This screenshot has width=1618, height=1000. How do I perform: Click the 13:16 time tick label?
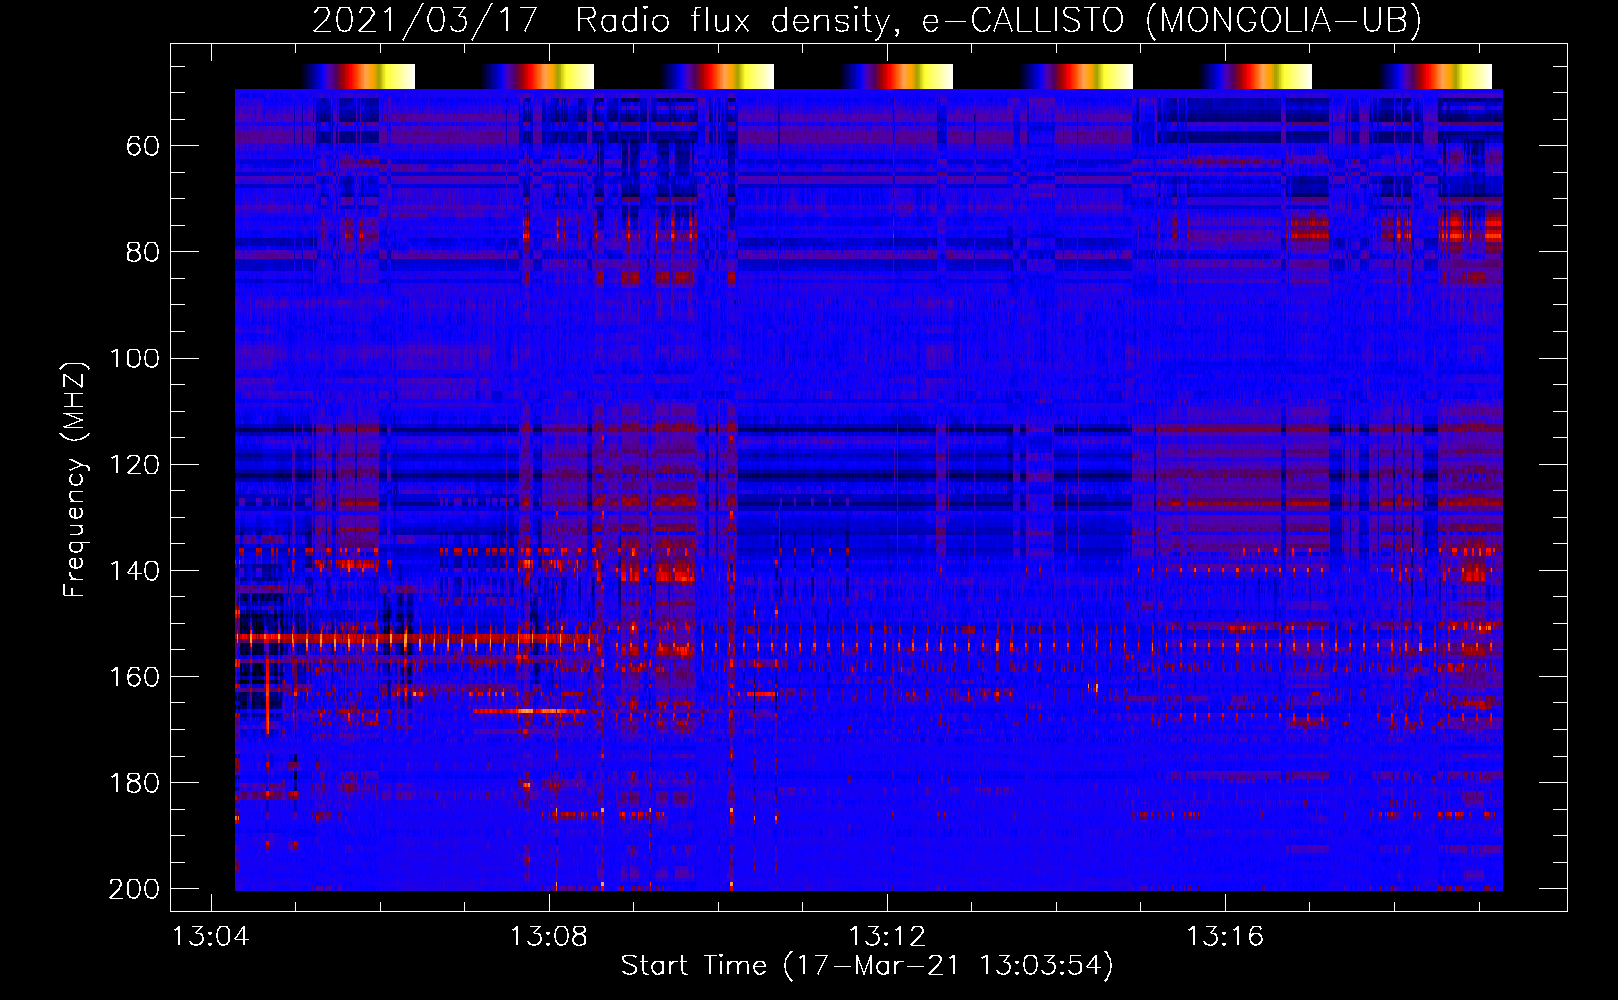1225,937
